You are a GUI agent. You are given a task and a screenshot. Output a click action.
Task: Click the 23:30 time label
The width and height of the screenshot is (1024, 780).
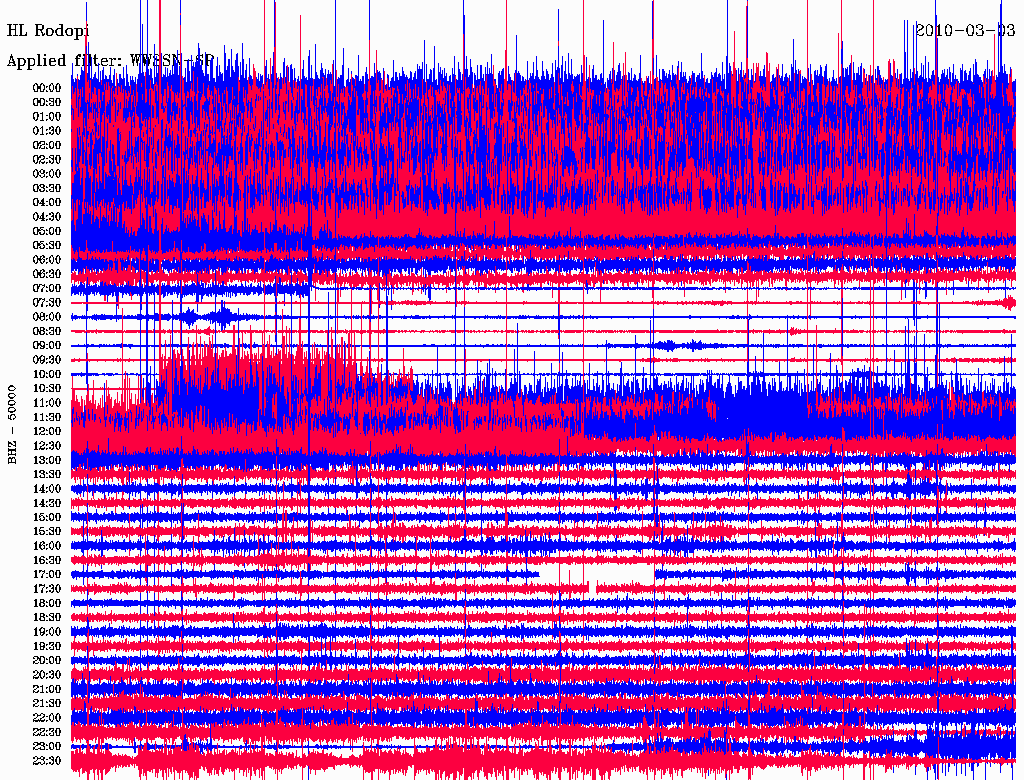[x=47, y=761]
